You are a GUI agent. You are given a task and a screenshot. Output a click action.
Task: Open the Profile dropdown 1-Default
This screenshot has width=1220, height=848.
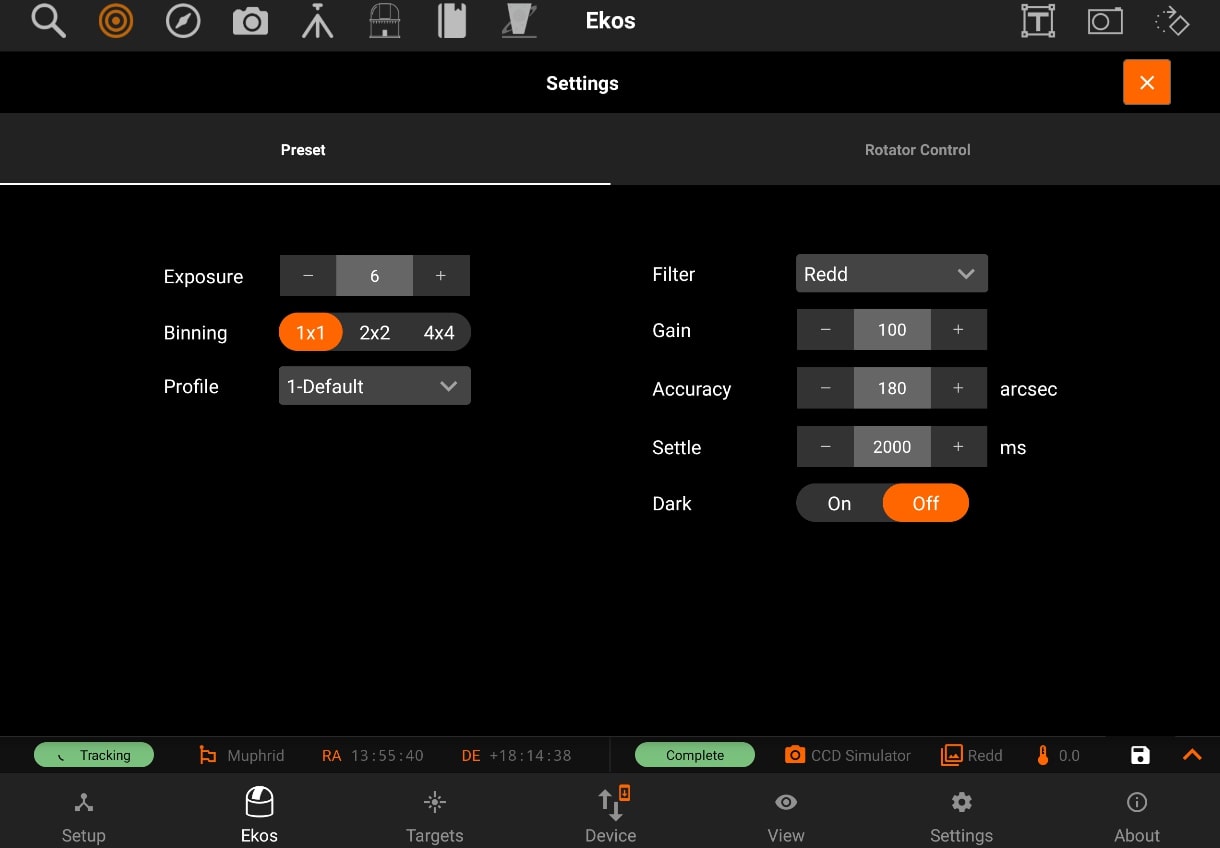click(374, 386)
